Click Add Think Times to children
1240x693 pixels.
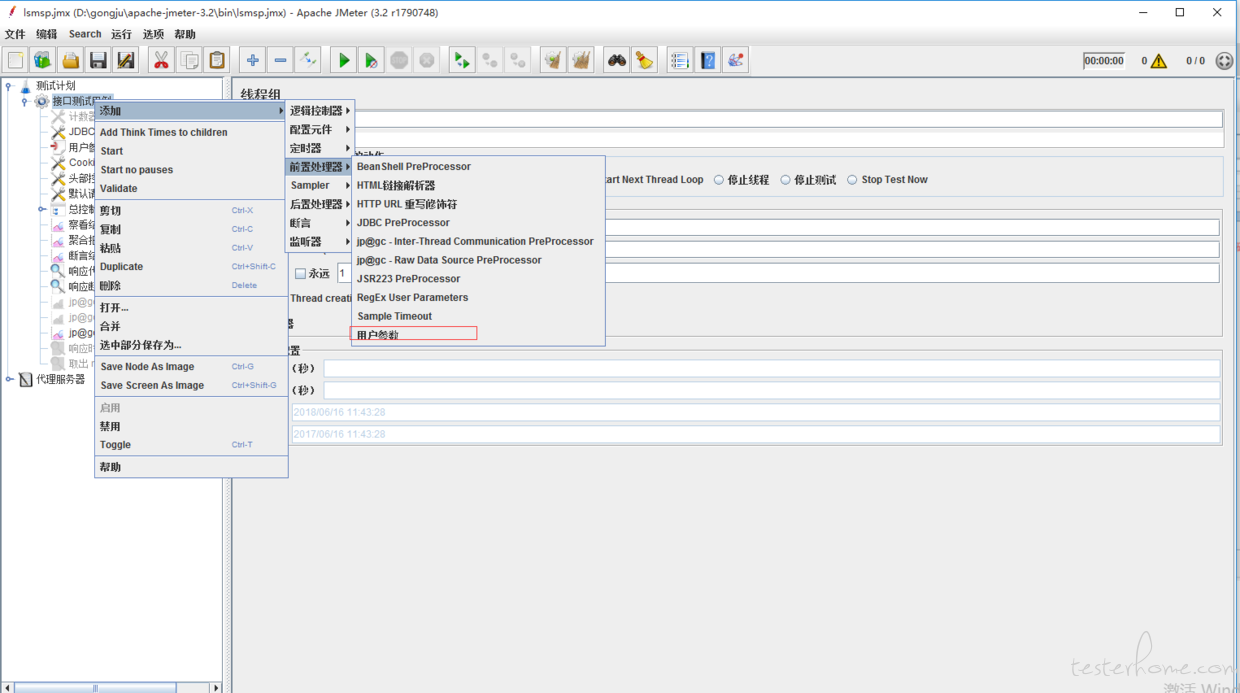[x=191, y=132]
